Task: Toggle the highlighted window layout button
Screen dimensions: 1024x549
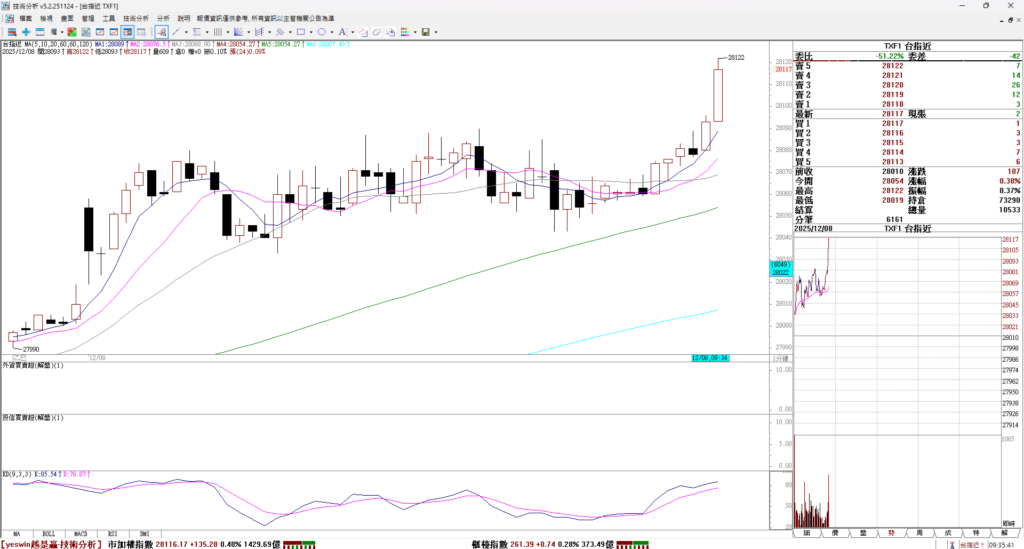Action: [127, 32]
